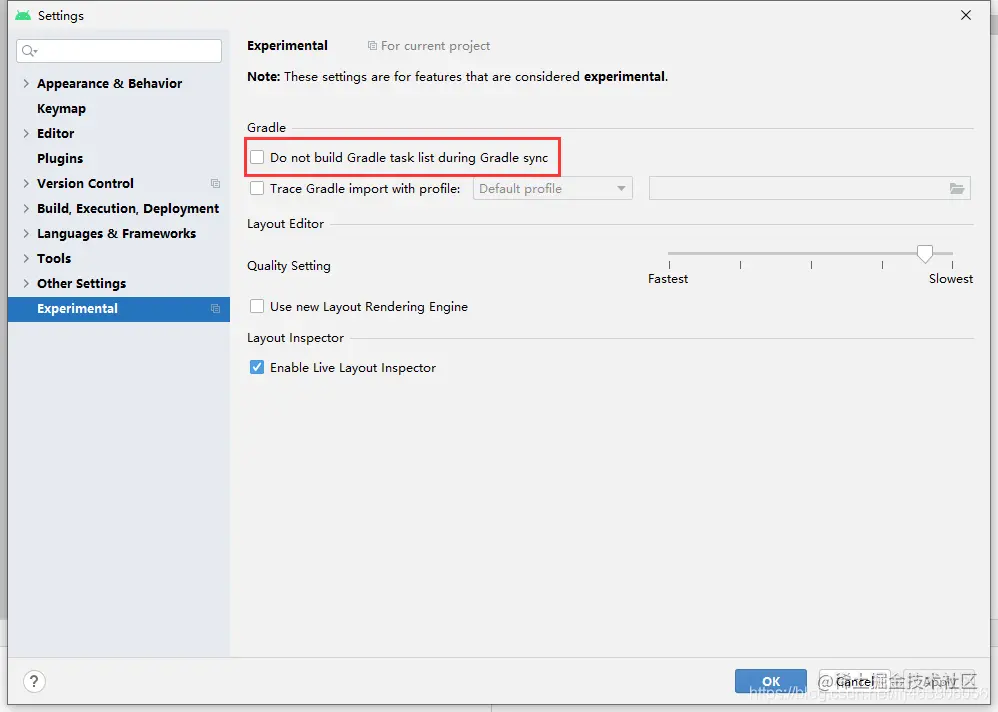Open the Default profile dropdown

[552, 188]
